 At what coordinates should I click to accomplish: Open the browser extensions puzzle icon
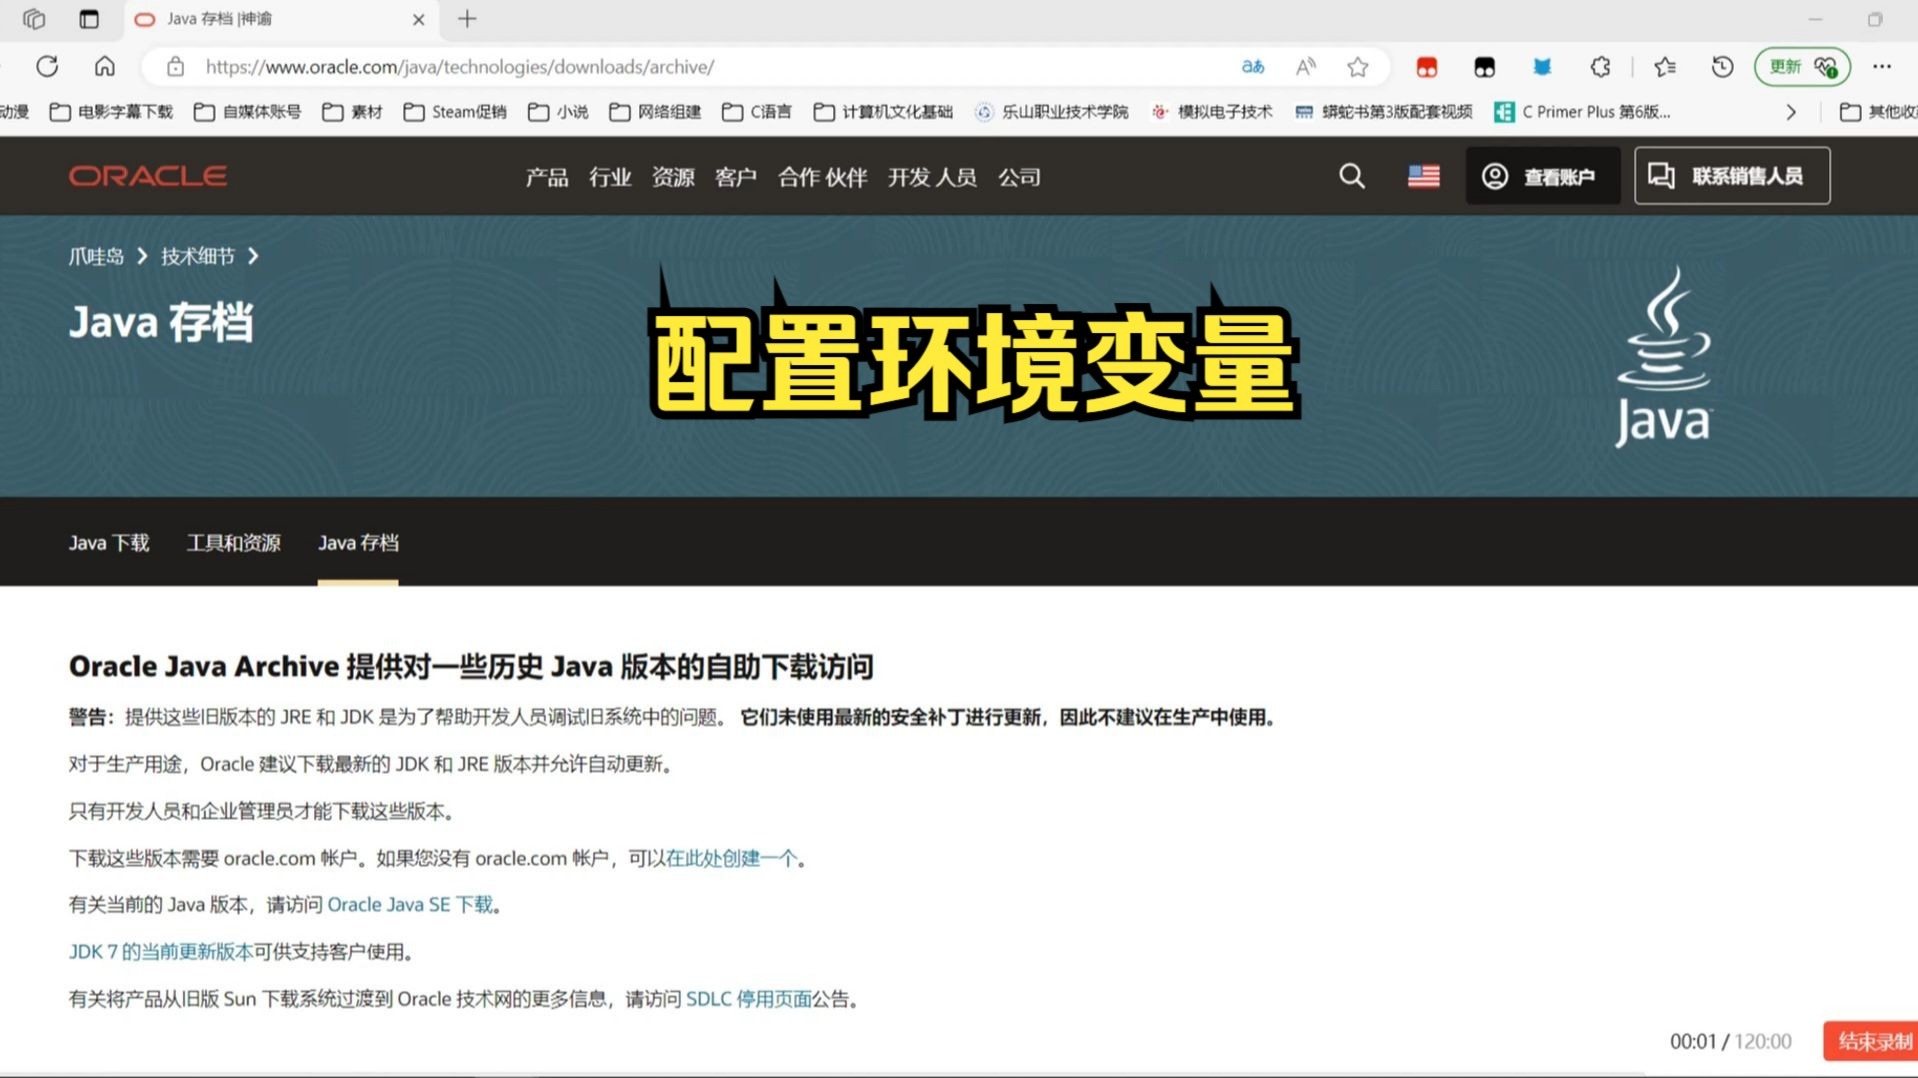1600,67
